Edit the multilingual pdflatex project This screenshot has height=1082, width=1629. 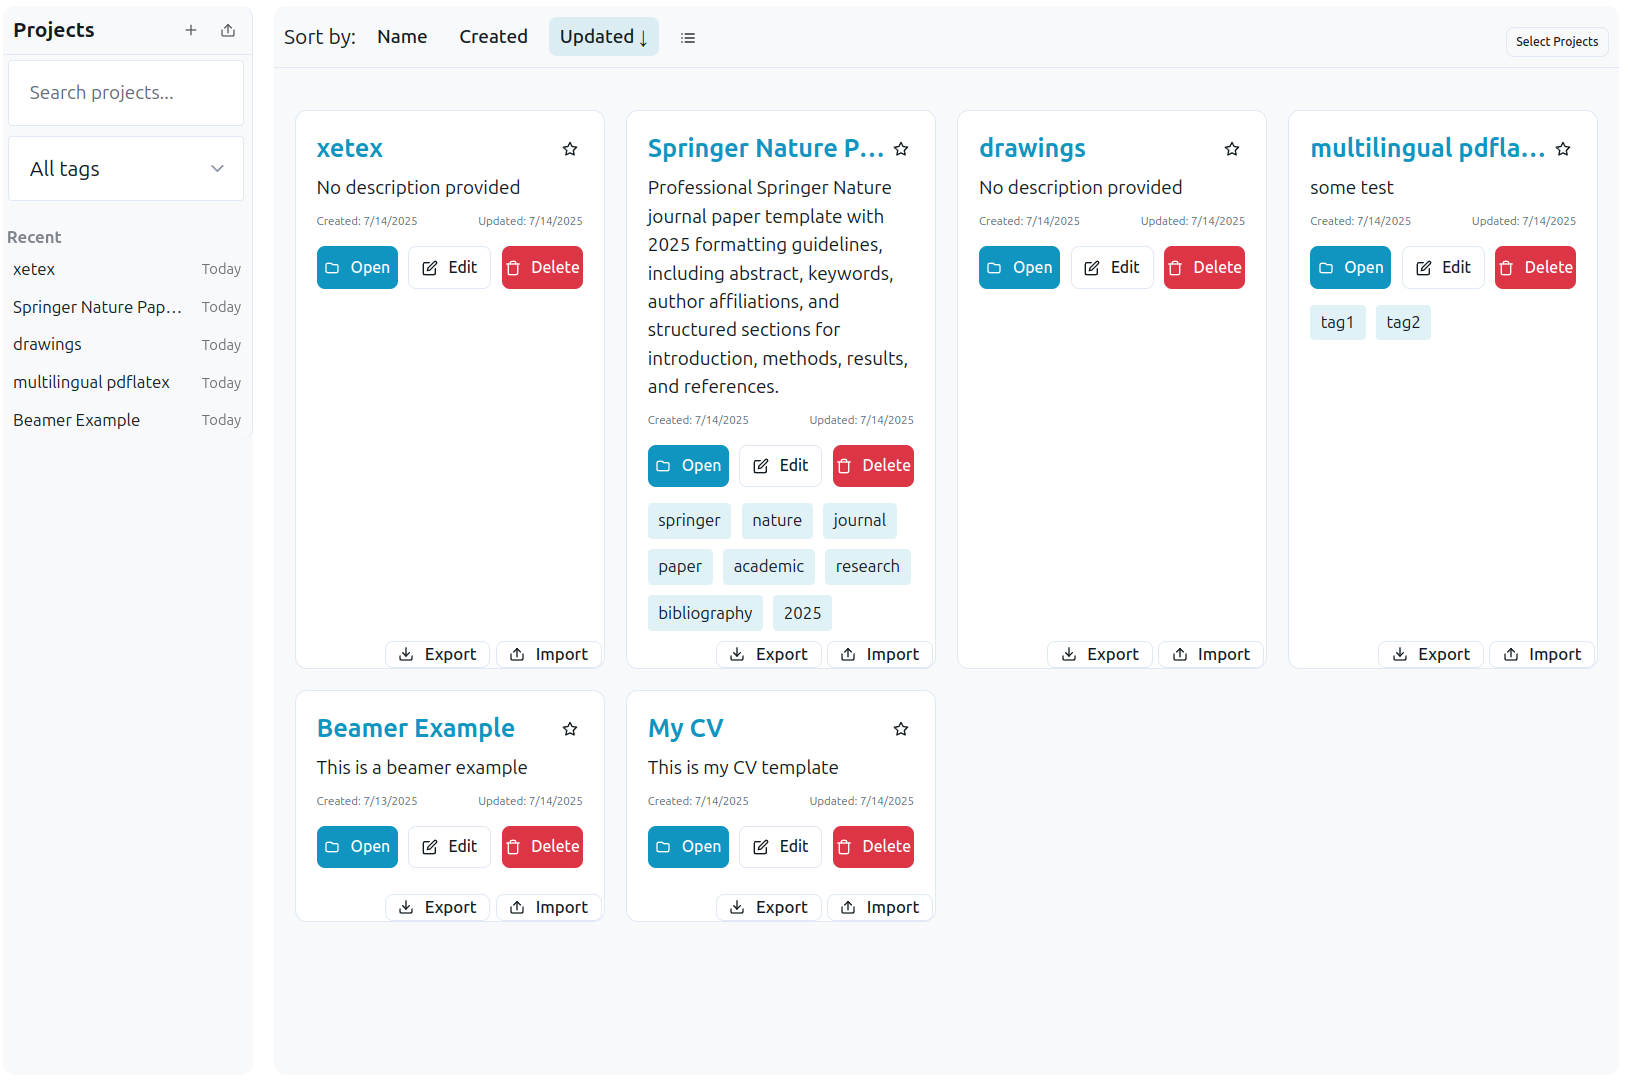click(x=1443, y=268)
